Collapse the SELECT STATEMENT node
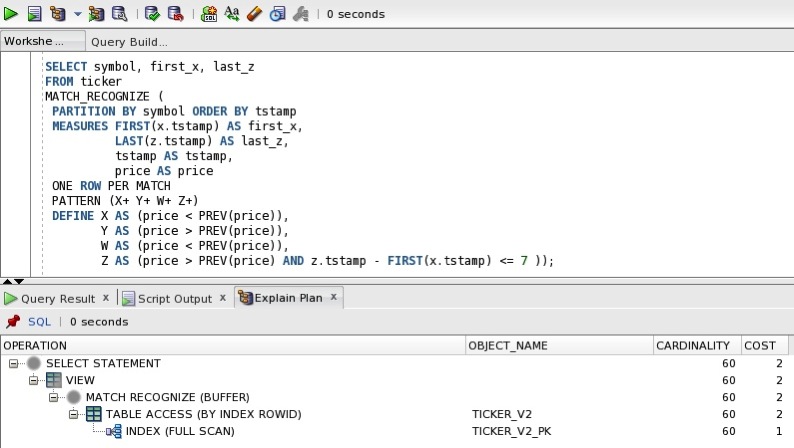The width and height of the screenshot is (794, 448). click(x=14, y=363)
